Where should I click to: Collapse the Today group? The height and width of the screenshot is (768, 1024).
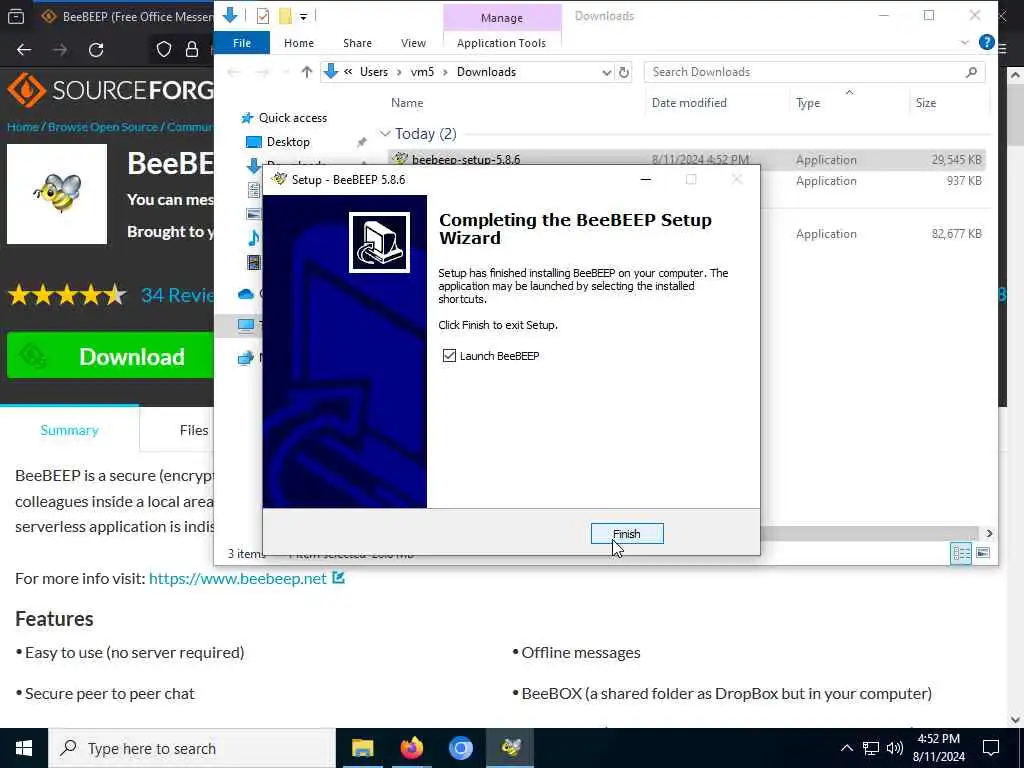(x=385, y=134)
